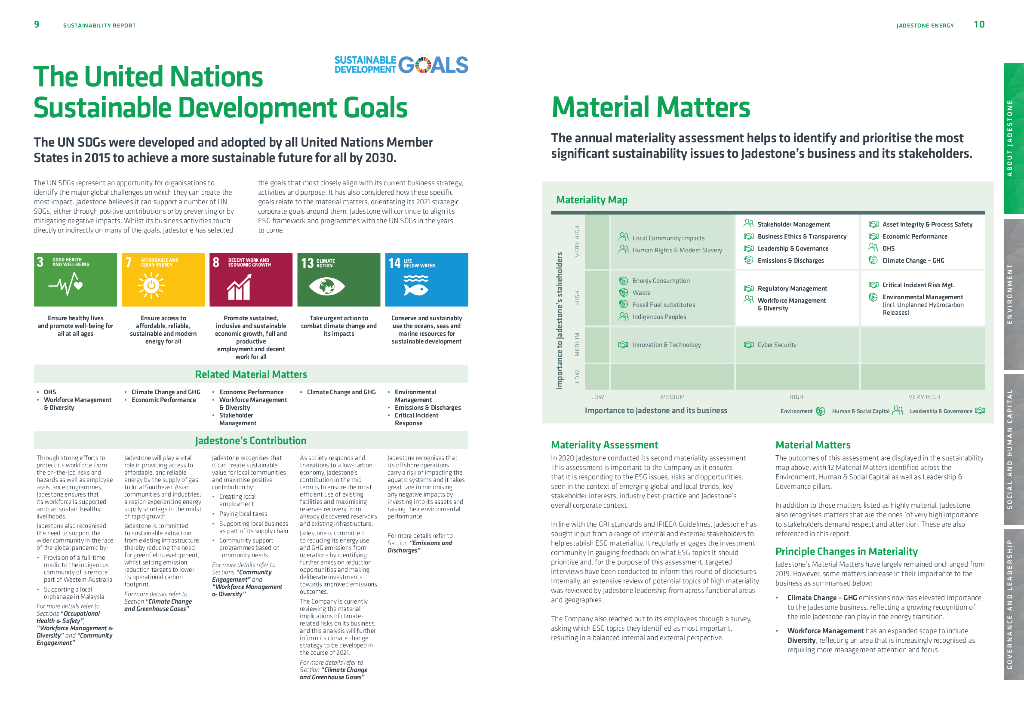Click the SDG 14 Life Below Water tile
This screenshot has height=724, width=1024.
pos(426,279)
